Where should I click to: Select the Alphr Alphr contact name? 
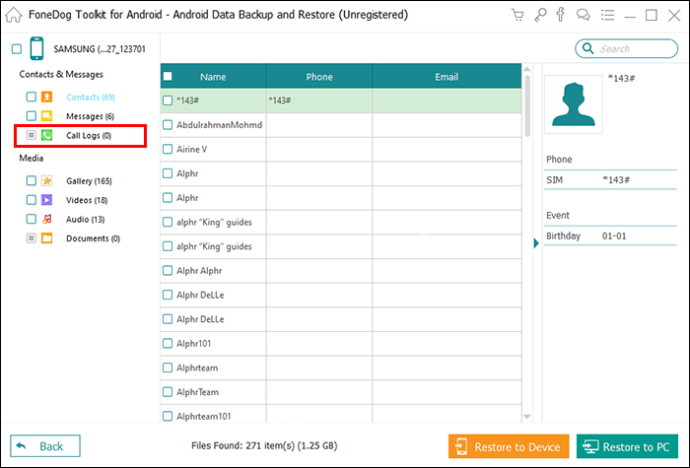[x=199, y=271]
